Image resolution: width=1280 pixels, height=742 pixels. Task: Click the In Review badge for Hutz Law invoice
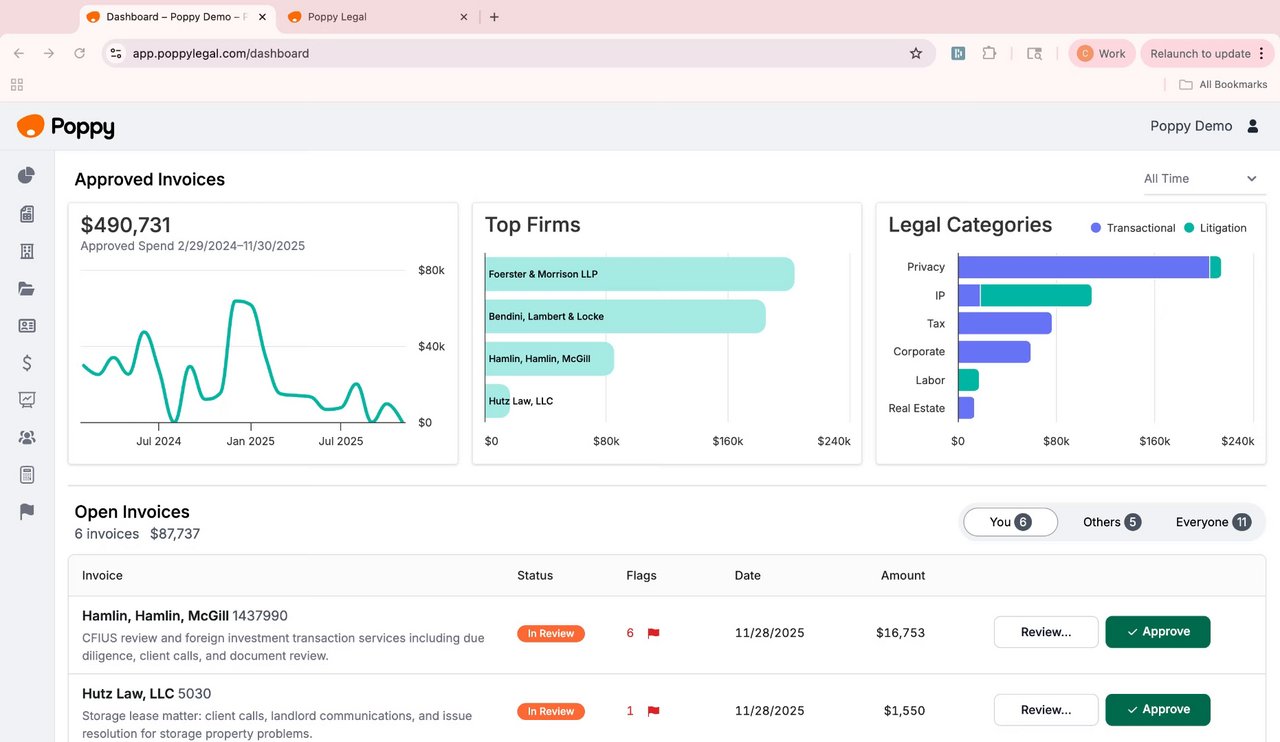(x=551, y=711)
